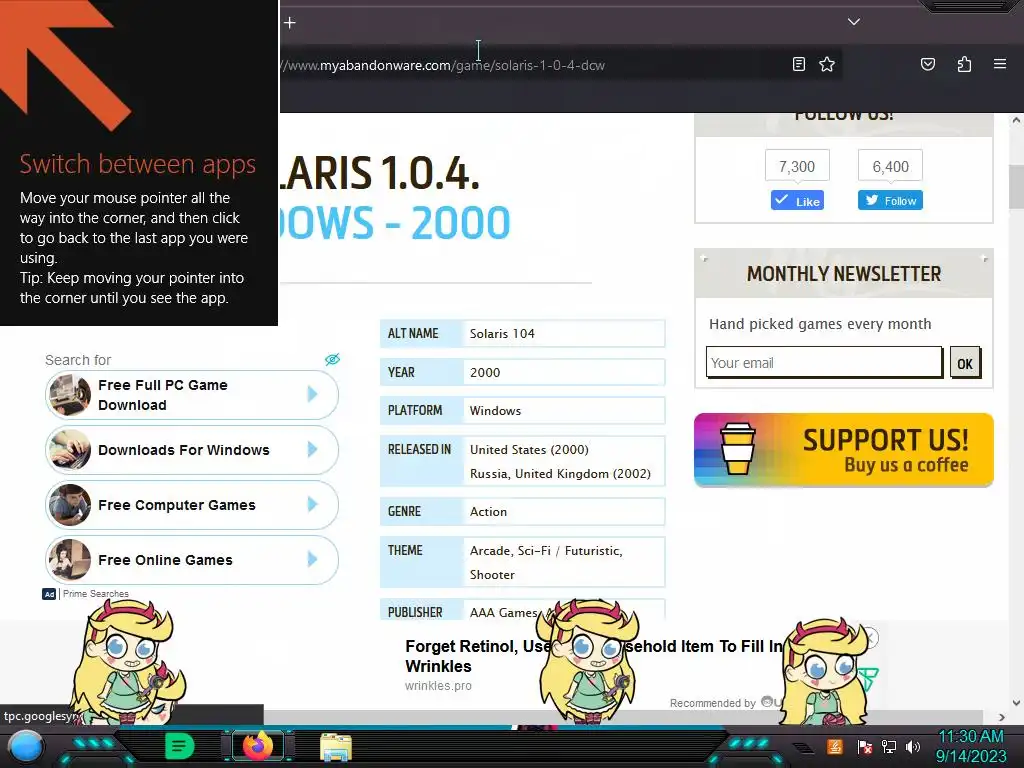The width and height of the screenshot is (1024, 768).
Task: Click the Sci-Fi / Futuristic theme link
Action: (568, 551)
